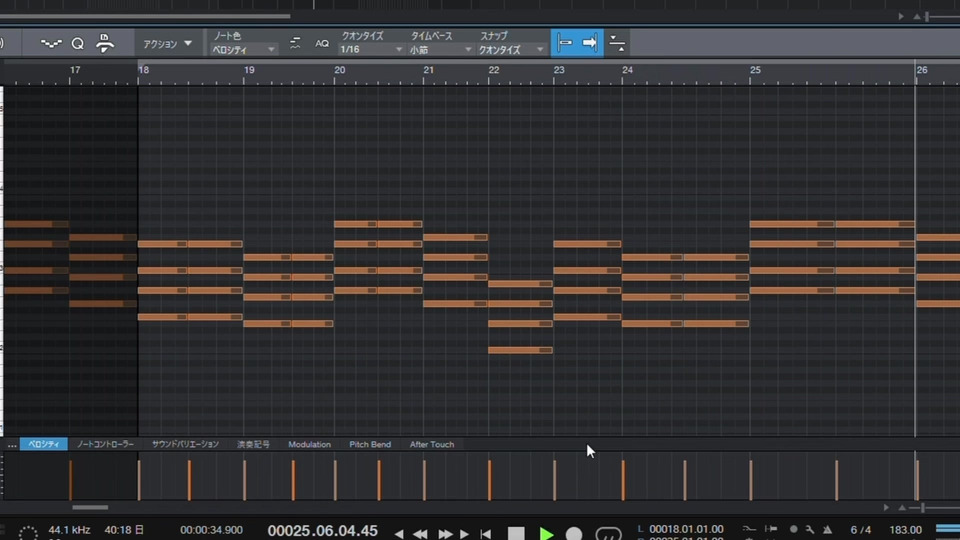Click the velocity bar at bar 22 start
Image resolution: width=960 pixels, height=540 pixels.
pyautogui.click(x=489, y=479)
